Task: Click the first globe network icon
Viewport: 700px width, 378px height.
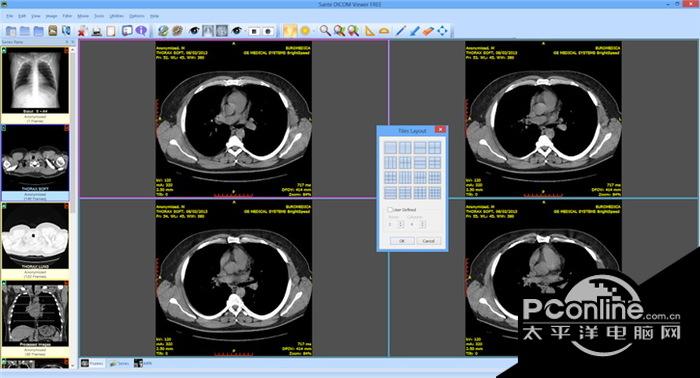Action: coord(163,31)
